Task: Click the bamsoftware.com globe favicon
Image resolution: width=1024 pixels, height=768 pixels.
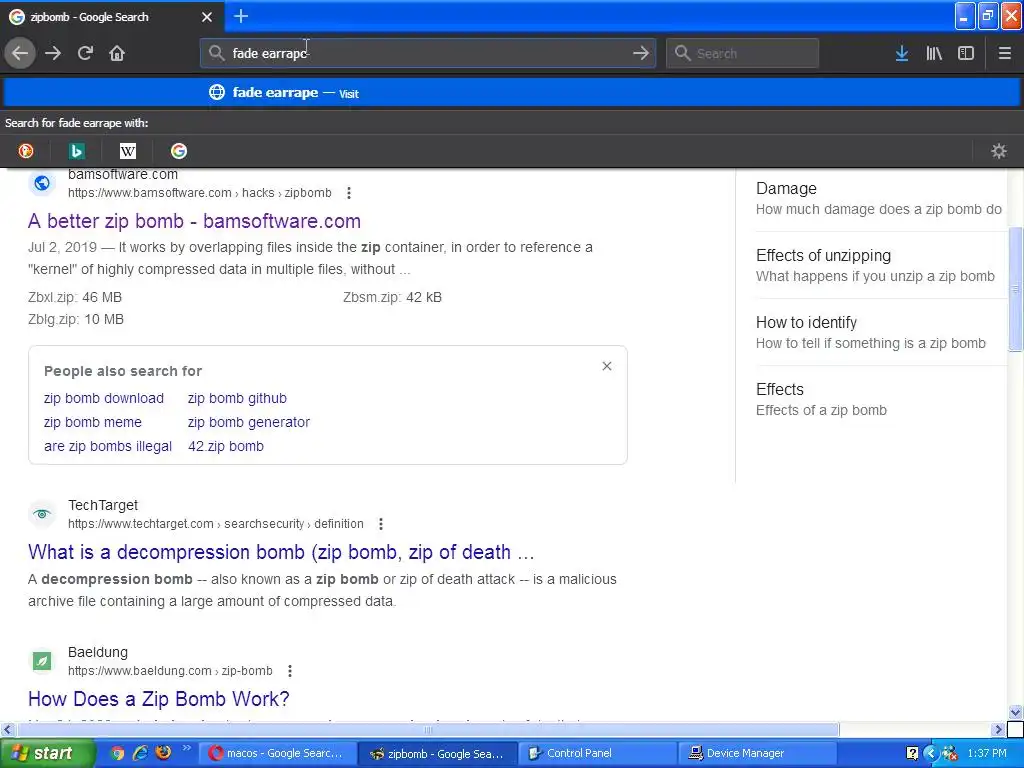Action: (x=42, y=184)
